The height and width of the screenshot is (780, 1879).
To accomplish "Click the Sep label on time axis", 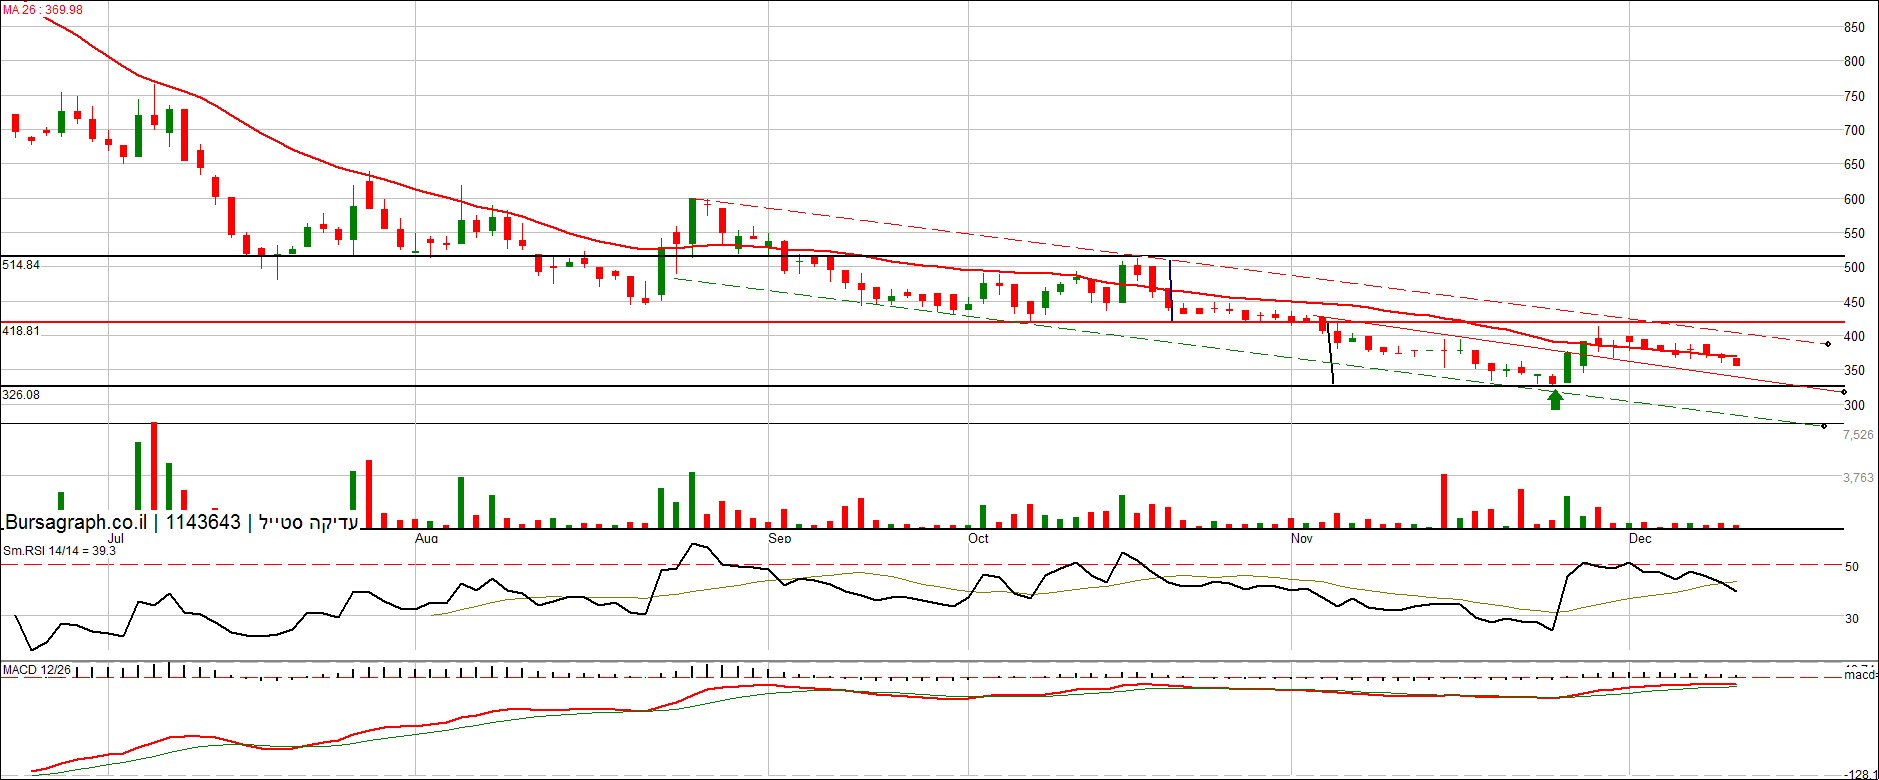I will point(779,538).
